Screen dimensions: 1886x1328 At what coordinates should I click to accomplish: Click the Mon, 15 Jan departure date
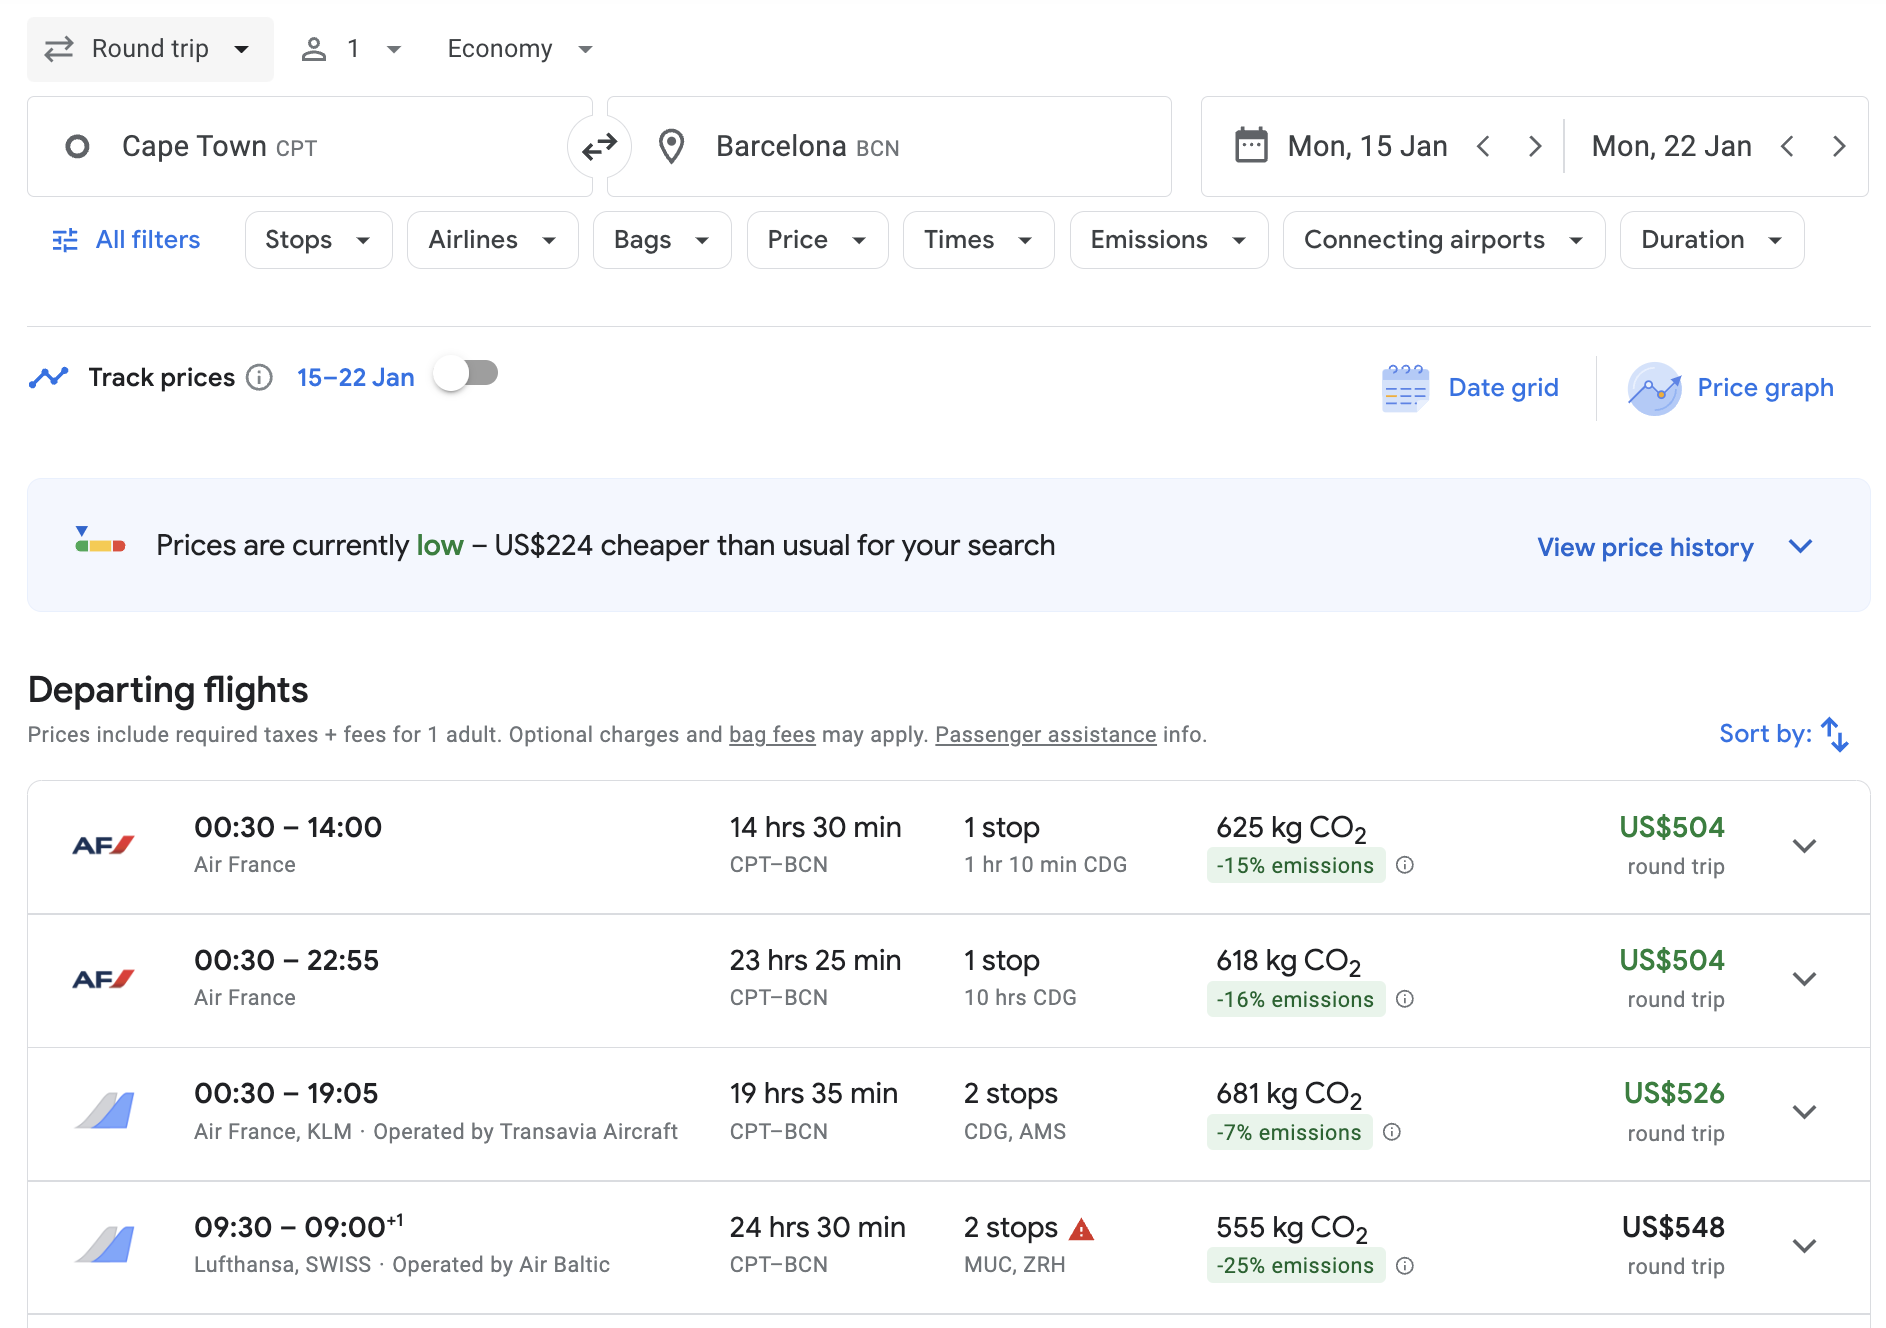click(x=1367, y=147)
